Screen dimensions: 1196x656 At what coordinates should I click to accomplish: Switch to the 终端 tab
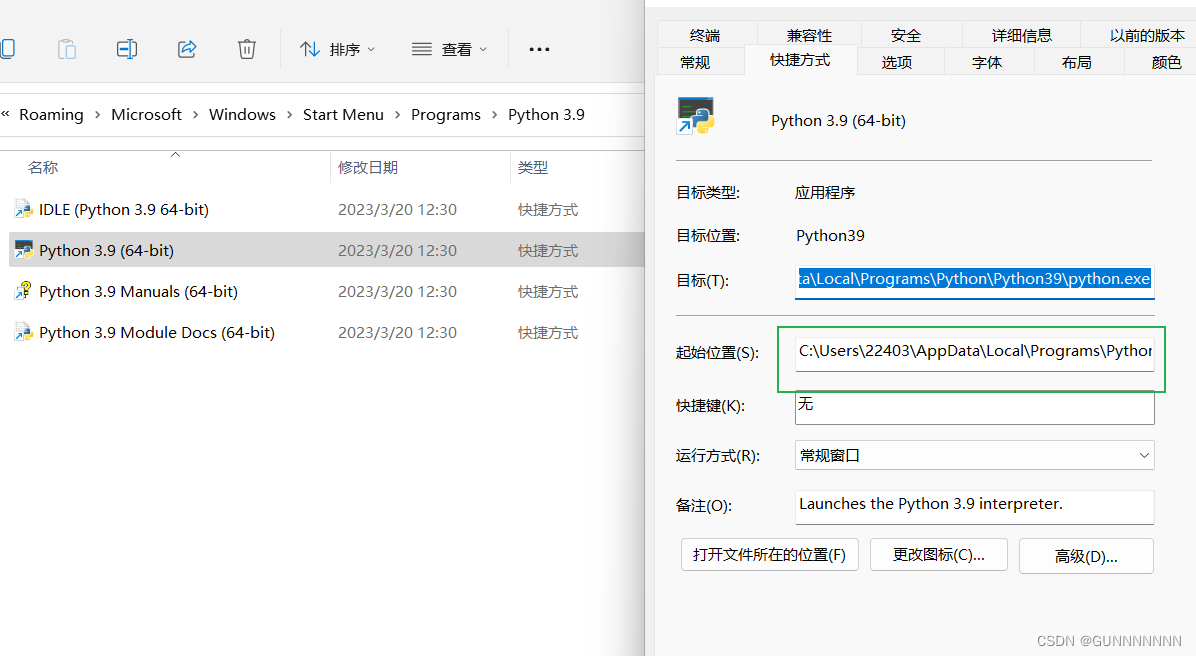tap(706, 35)
